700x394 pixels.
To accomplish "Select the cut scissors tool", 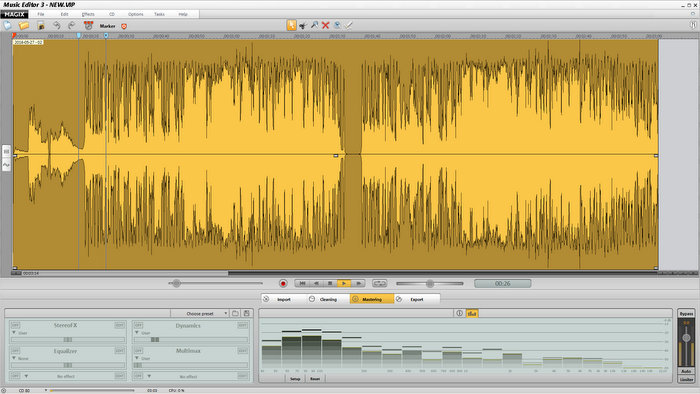I will point(303,25).
